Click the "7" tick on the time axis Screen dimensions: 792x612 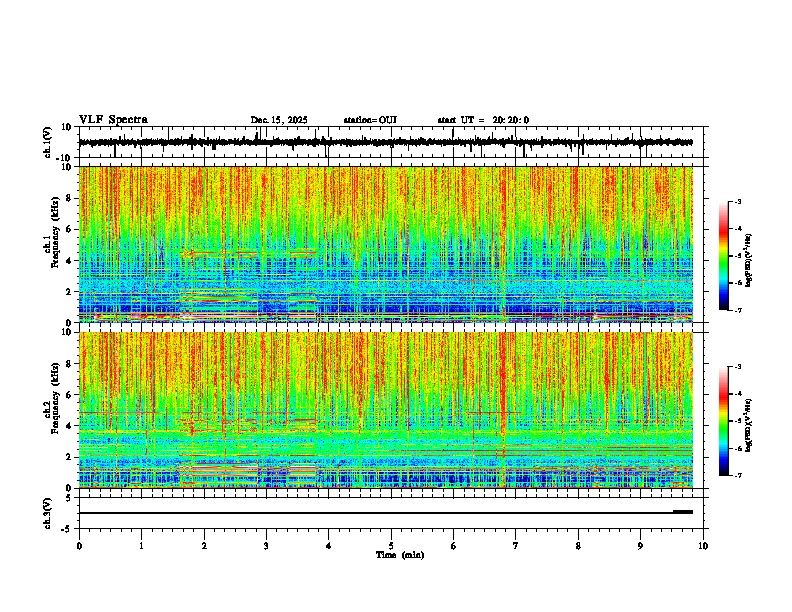tap(516, 546)
